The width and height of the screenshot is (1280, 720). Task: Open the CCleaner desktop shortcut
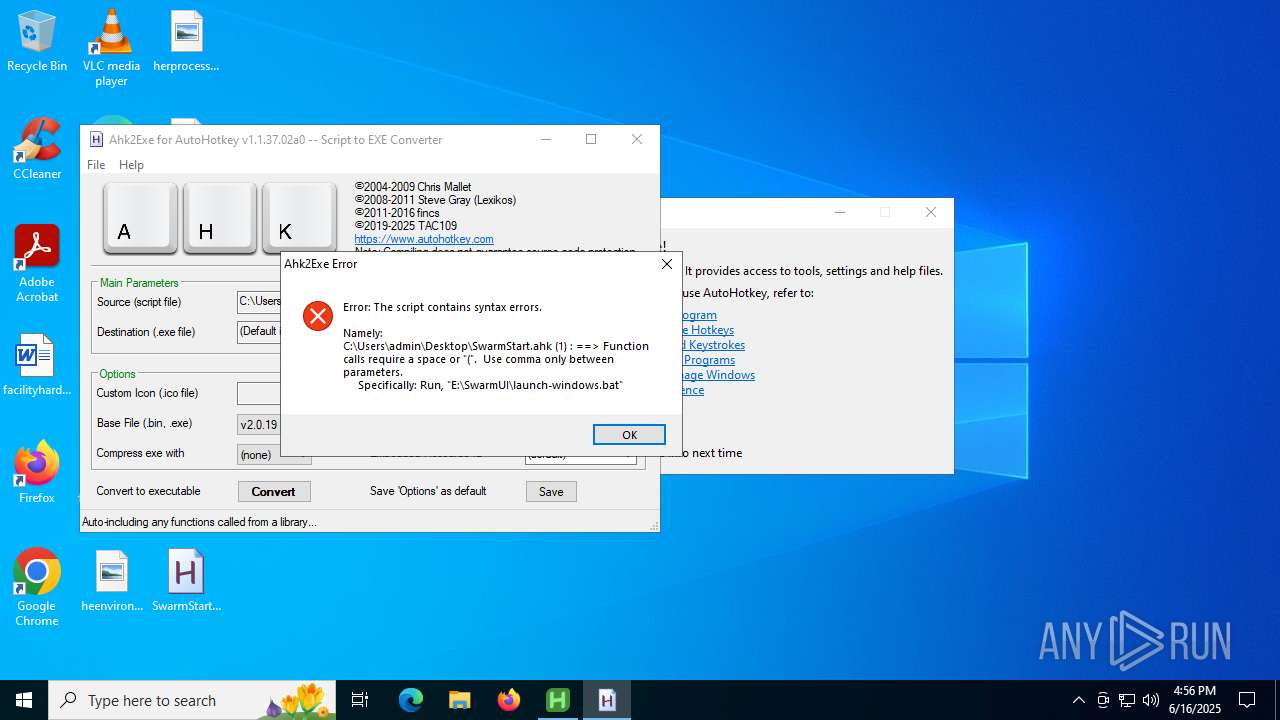pyautogui.click(x=37, y=150)
